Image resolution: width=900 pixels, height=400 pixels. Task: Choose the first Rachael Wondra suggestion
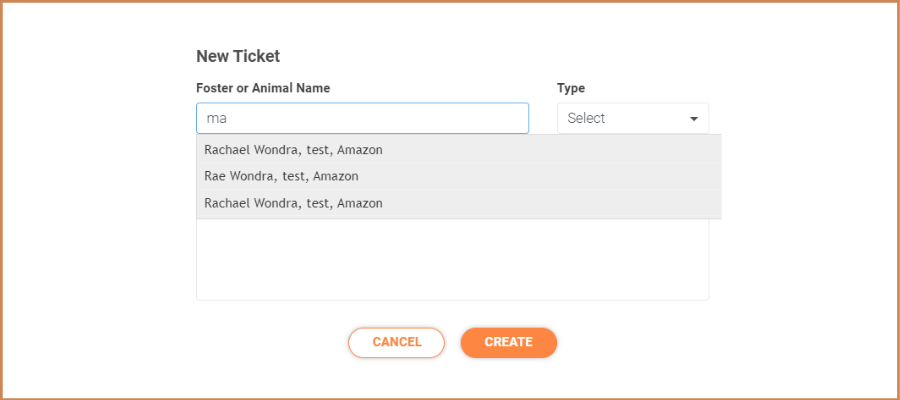click(459, 150)
